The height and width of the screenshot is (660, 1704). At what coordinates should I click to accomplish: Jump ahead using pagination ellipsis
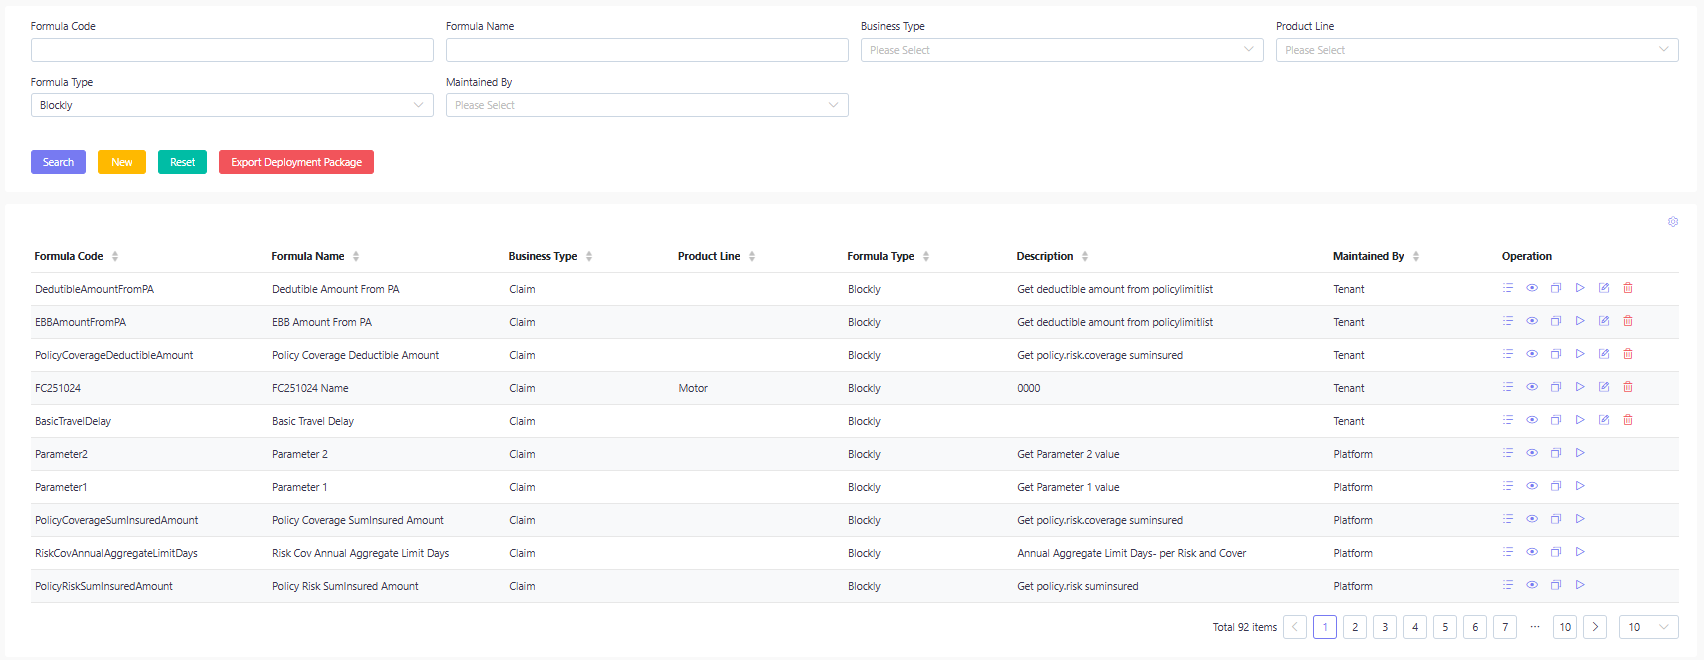1535,627
